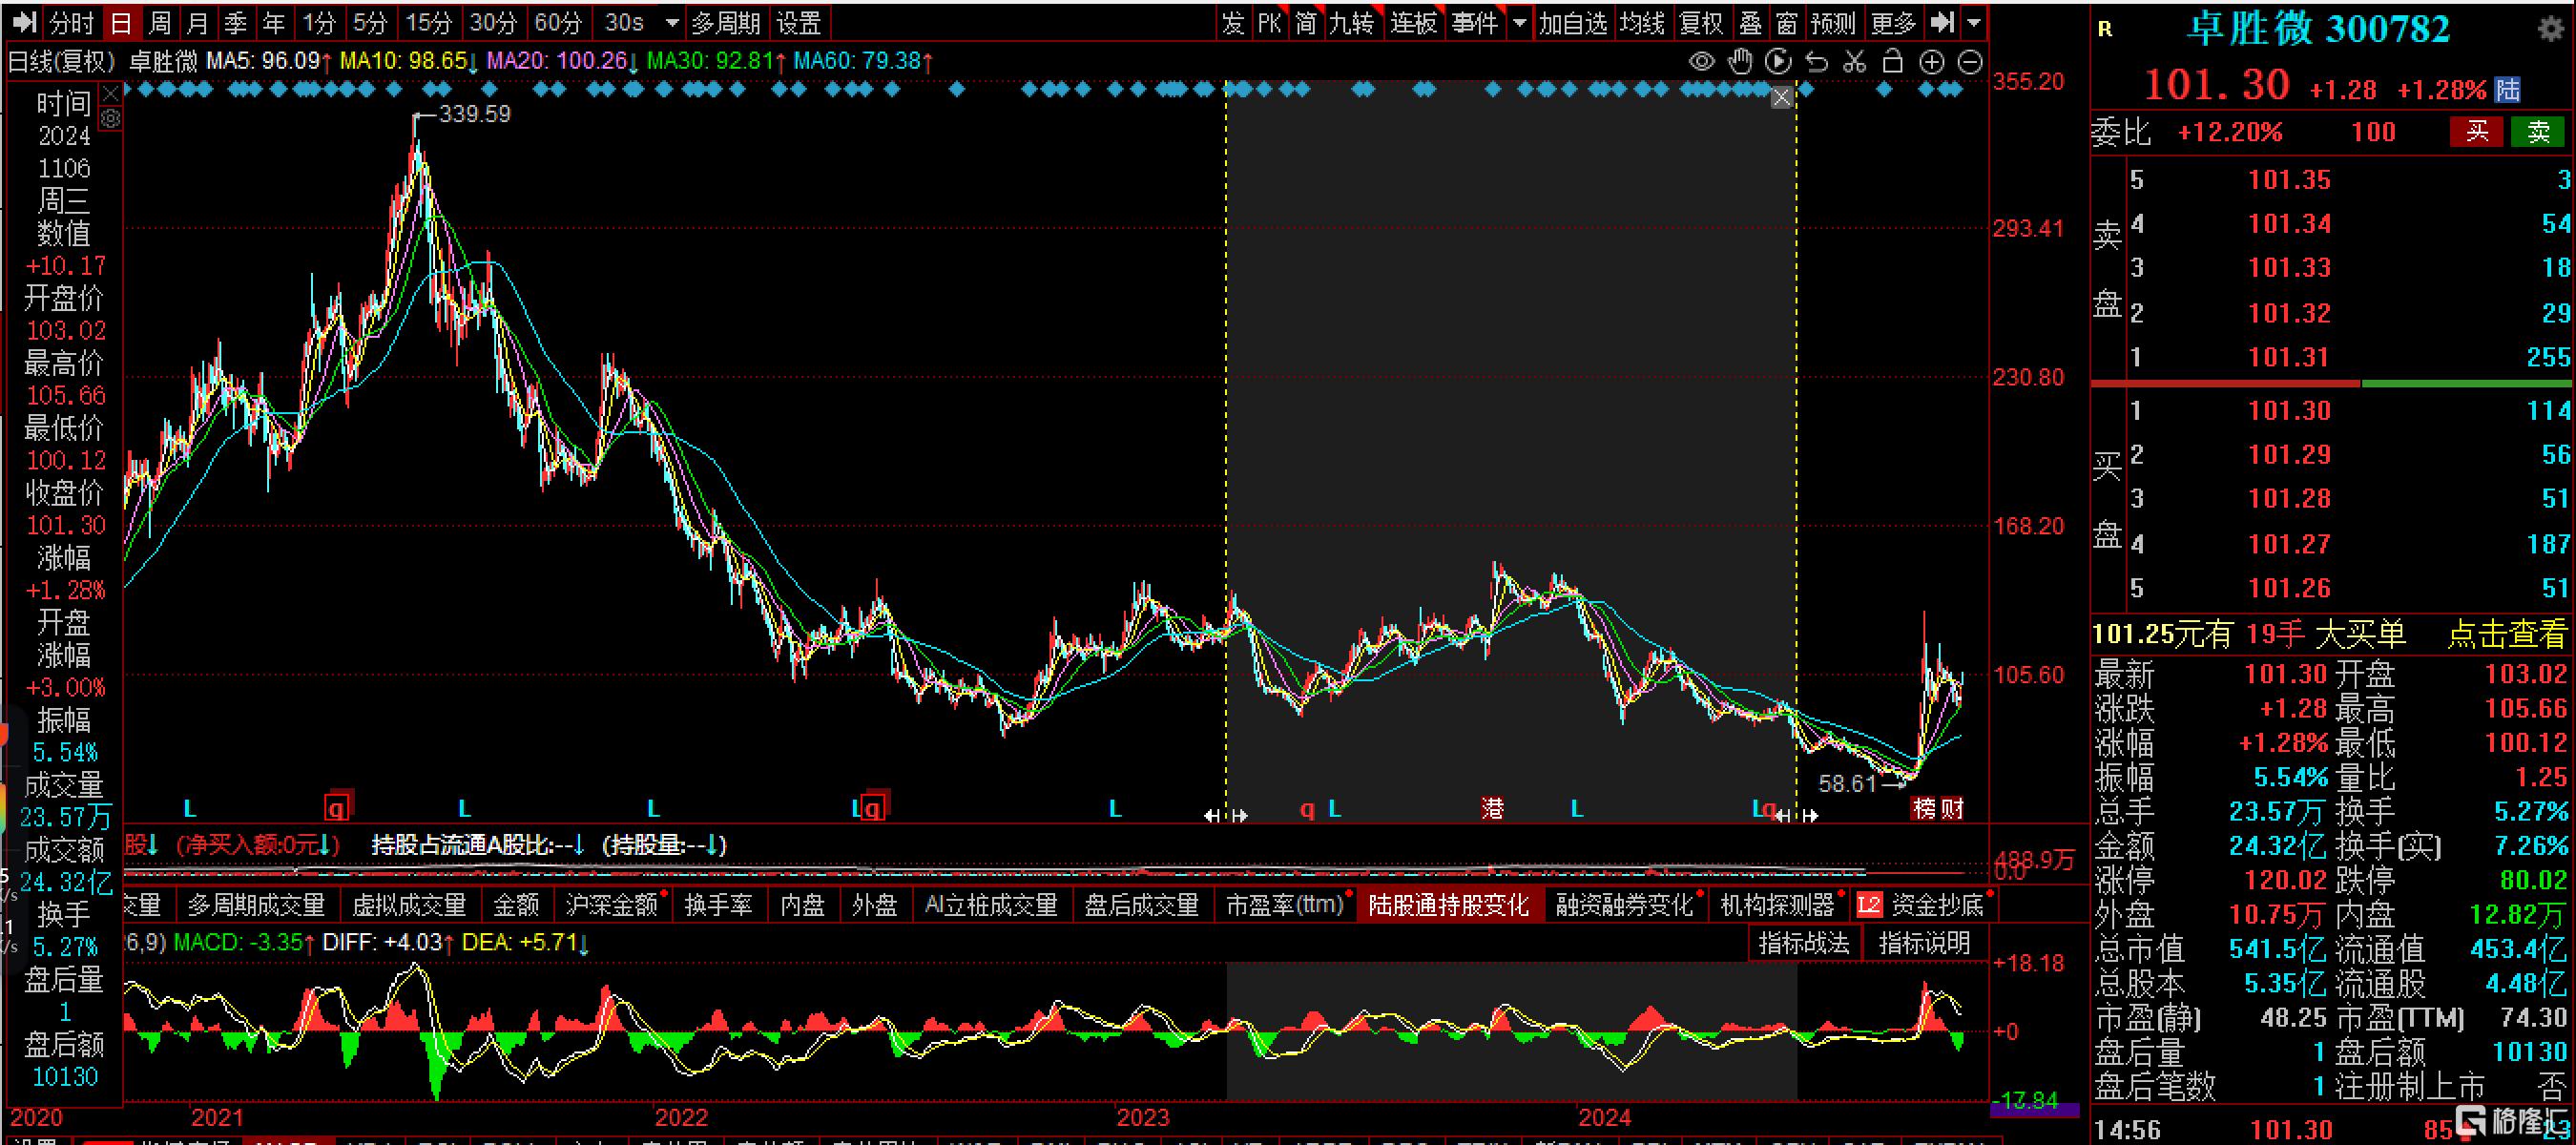Click the sell level 1 price 101.31

(2289, 357)
